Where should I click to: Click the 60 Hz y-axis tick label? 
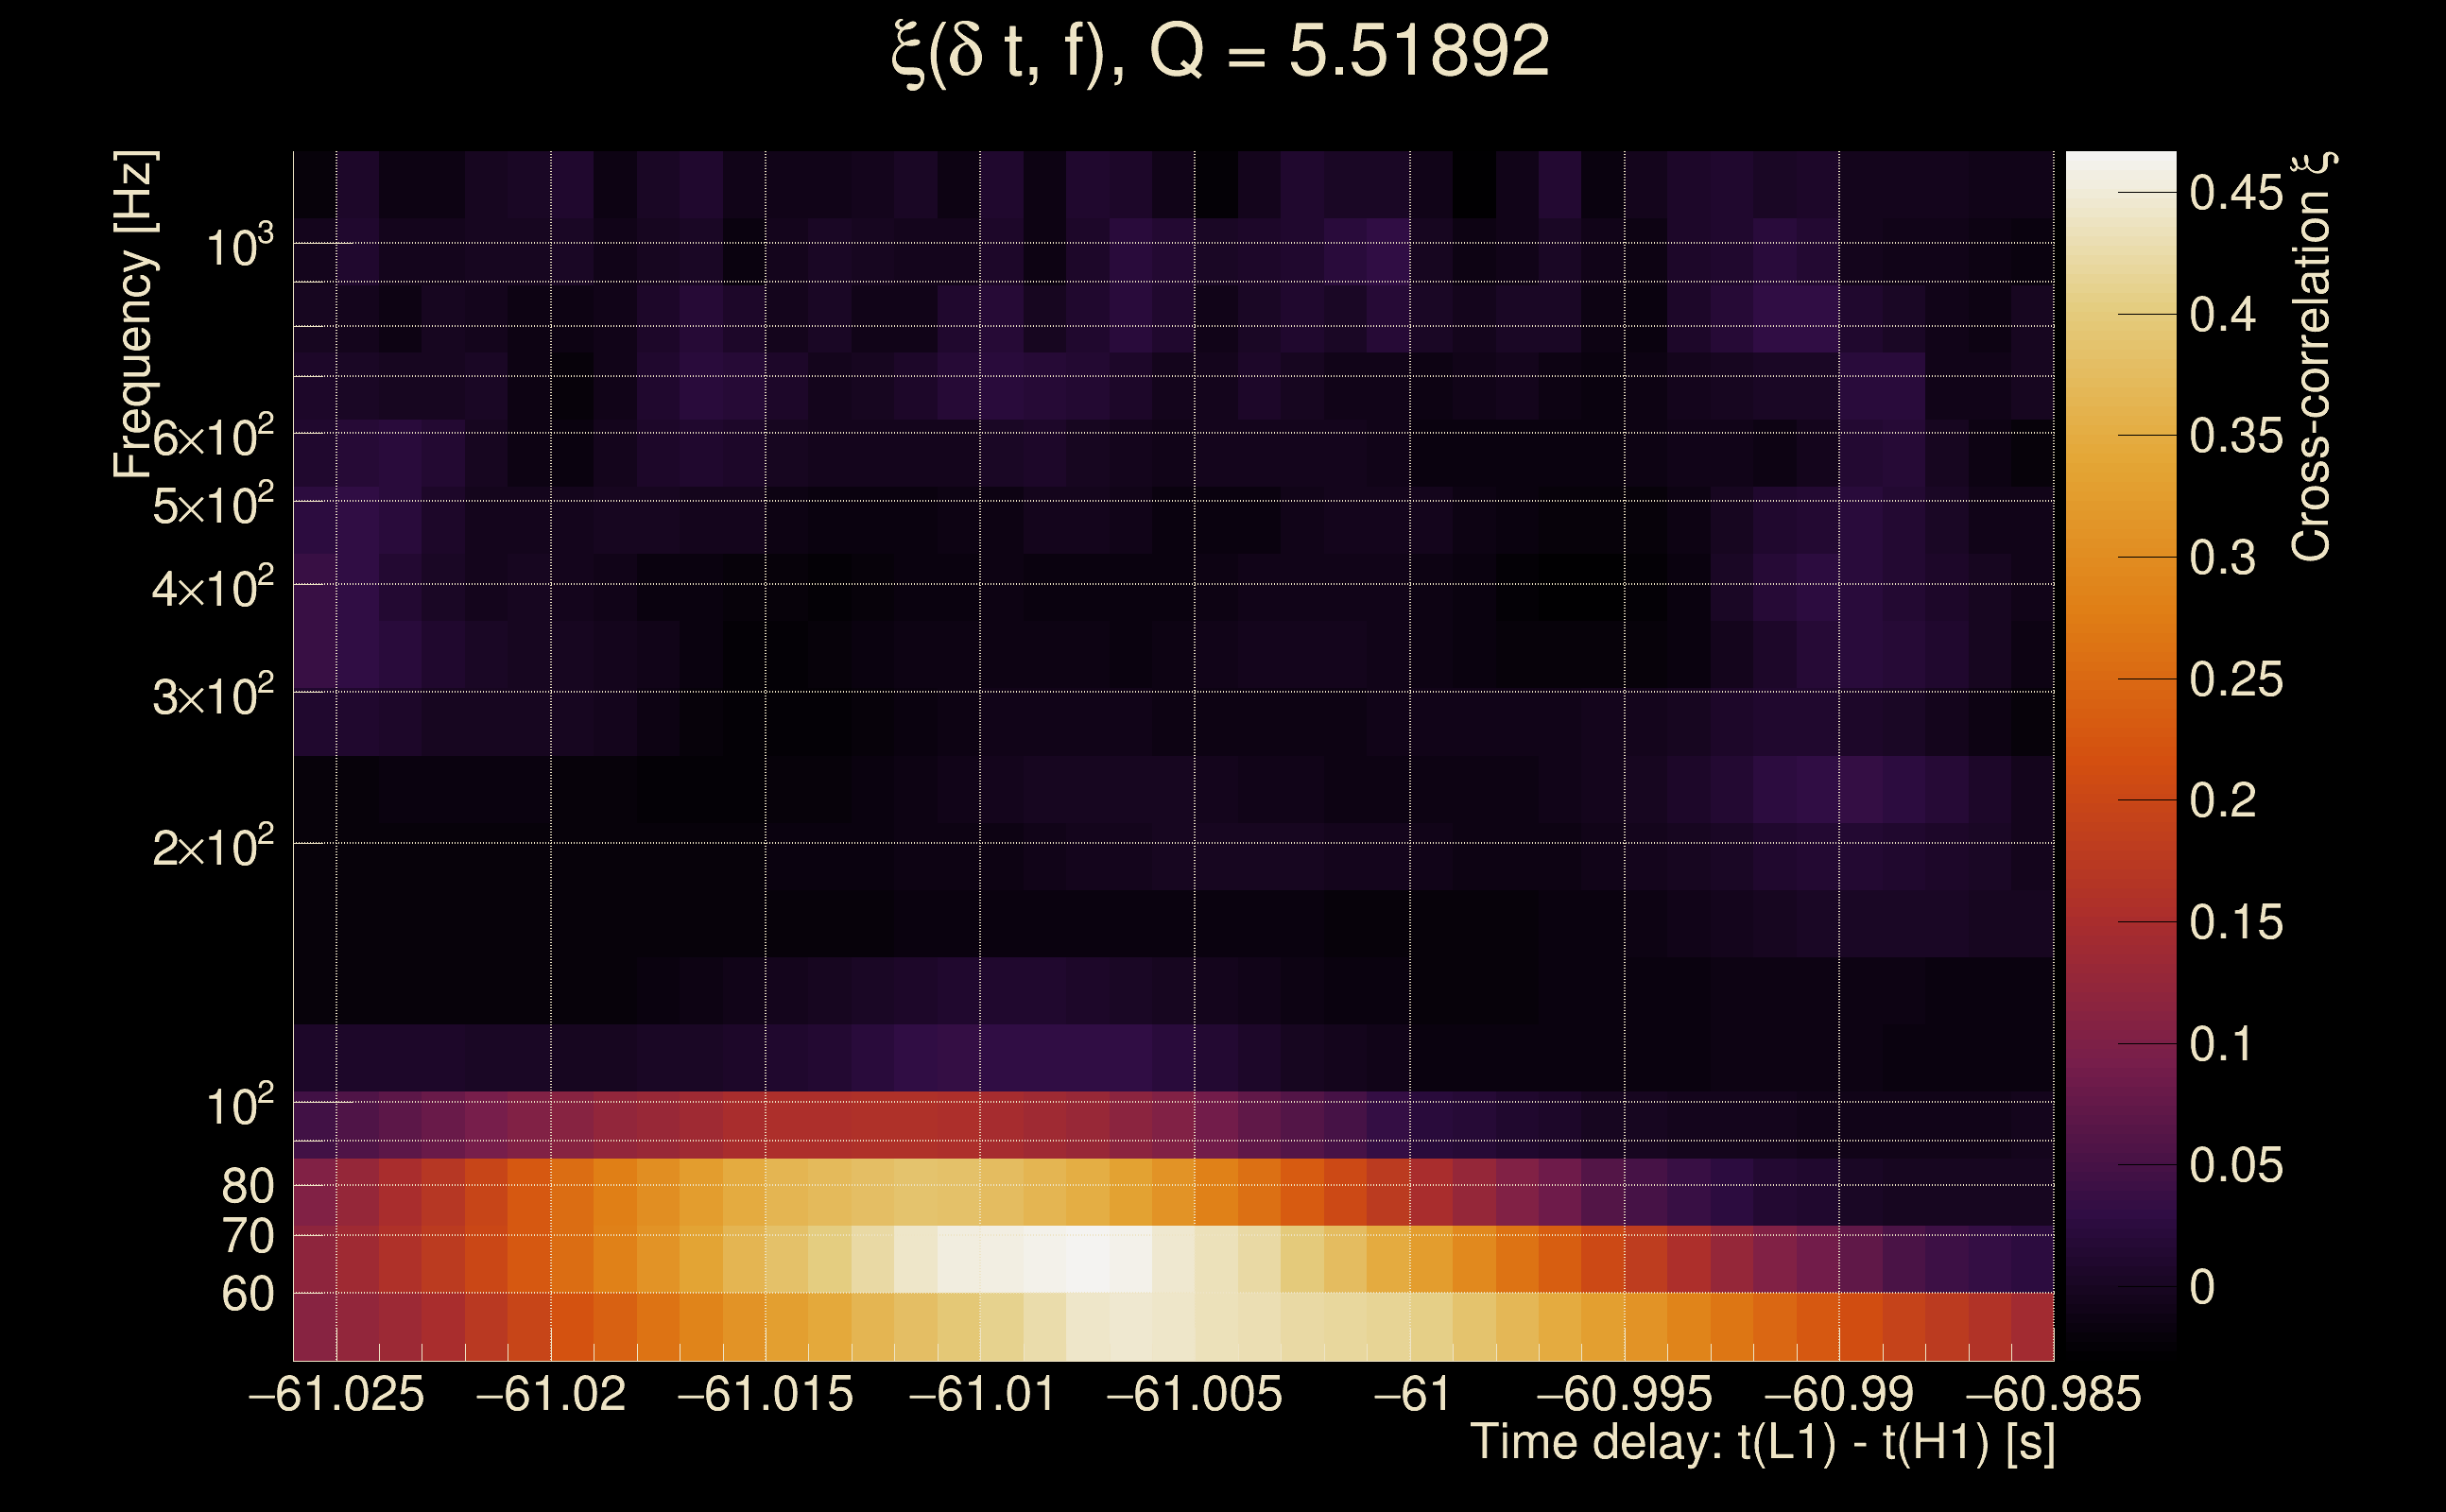click(247, 1294)
